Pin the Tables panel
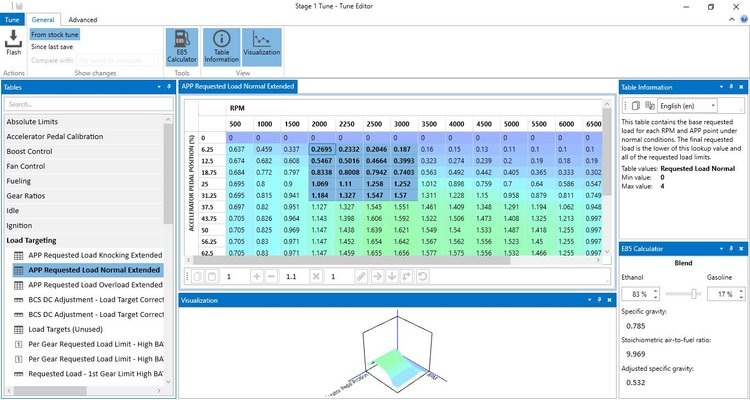The image size is (750, 400). (x=159, y=87)
